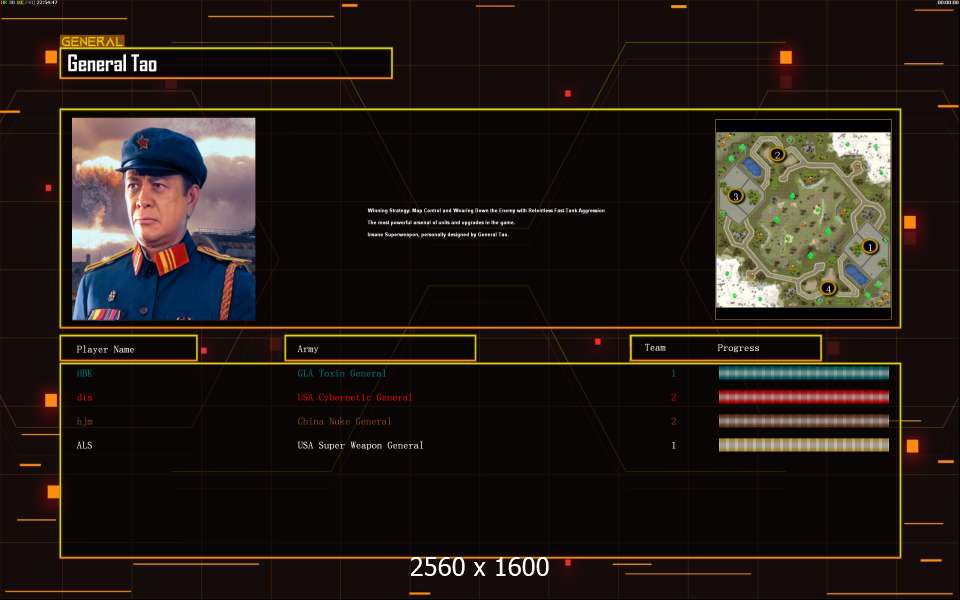Click start position marker 3 on minimap

735,196
